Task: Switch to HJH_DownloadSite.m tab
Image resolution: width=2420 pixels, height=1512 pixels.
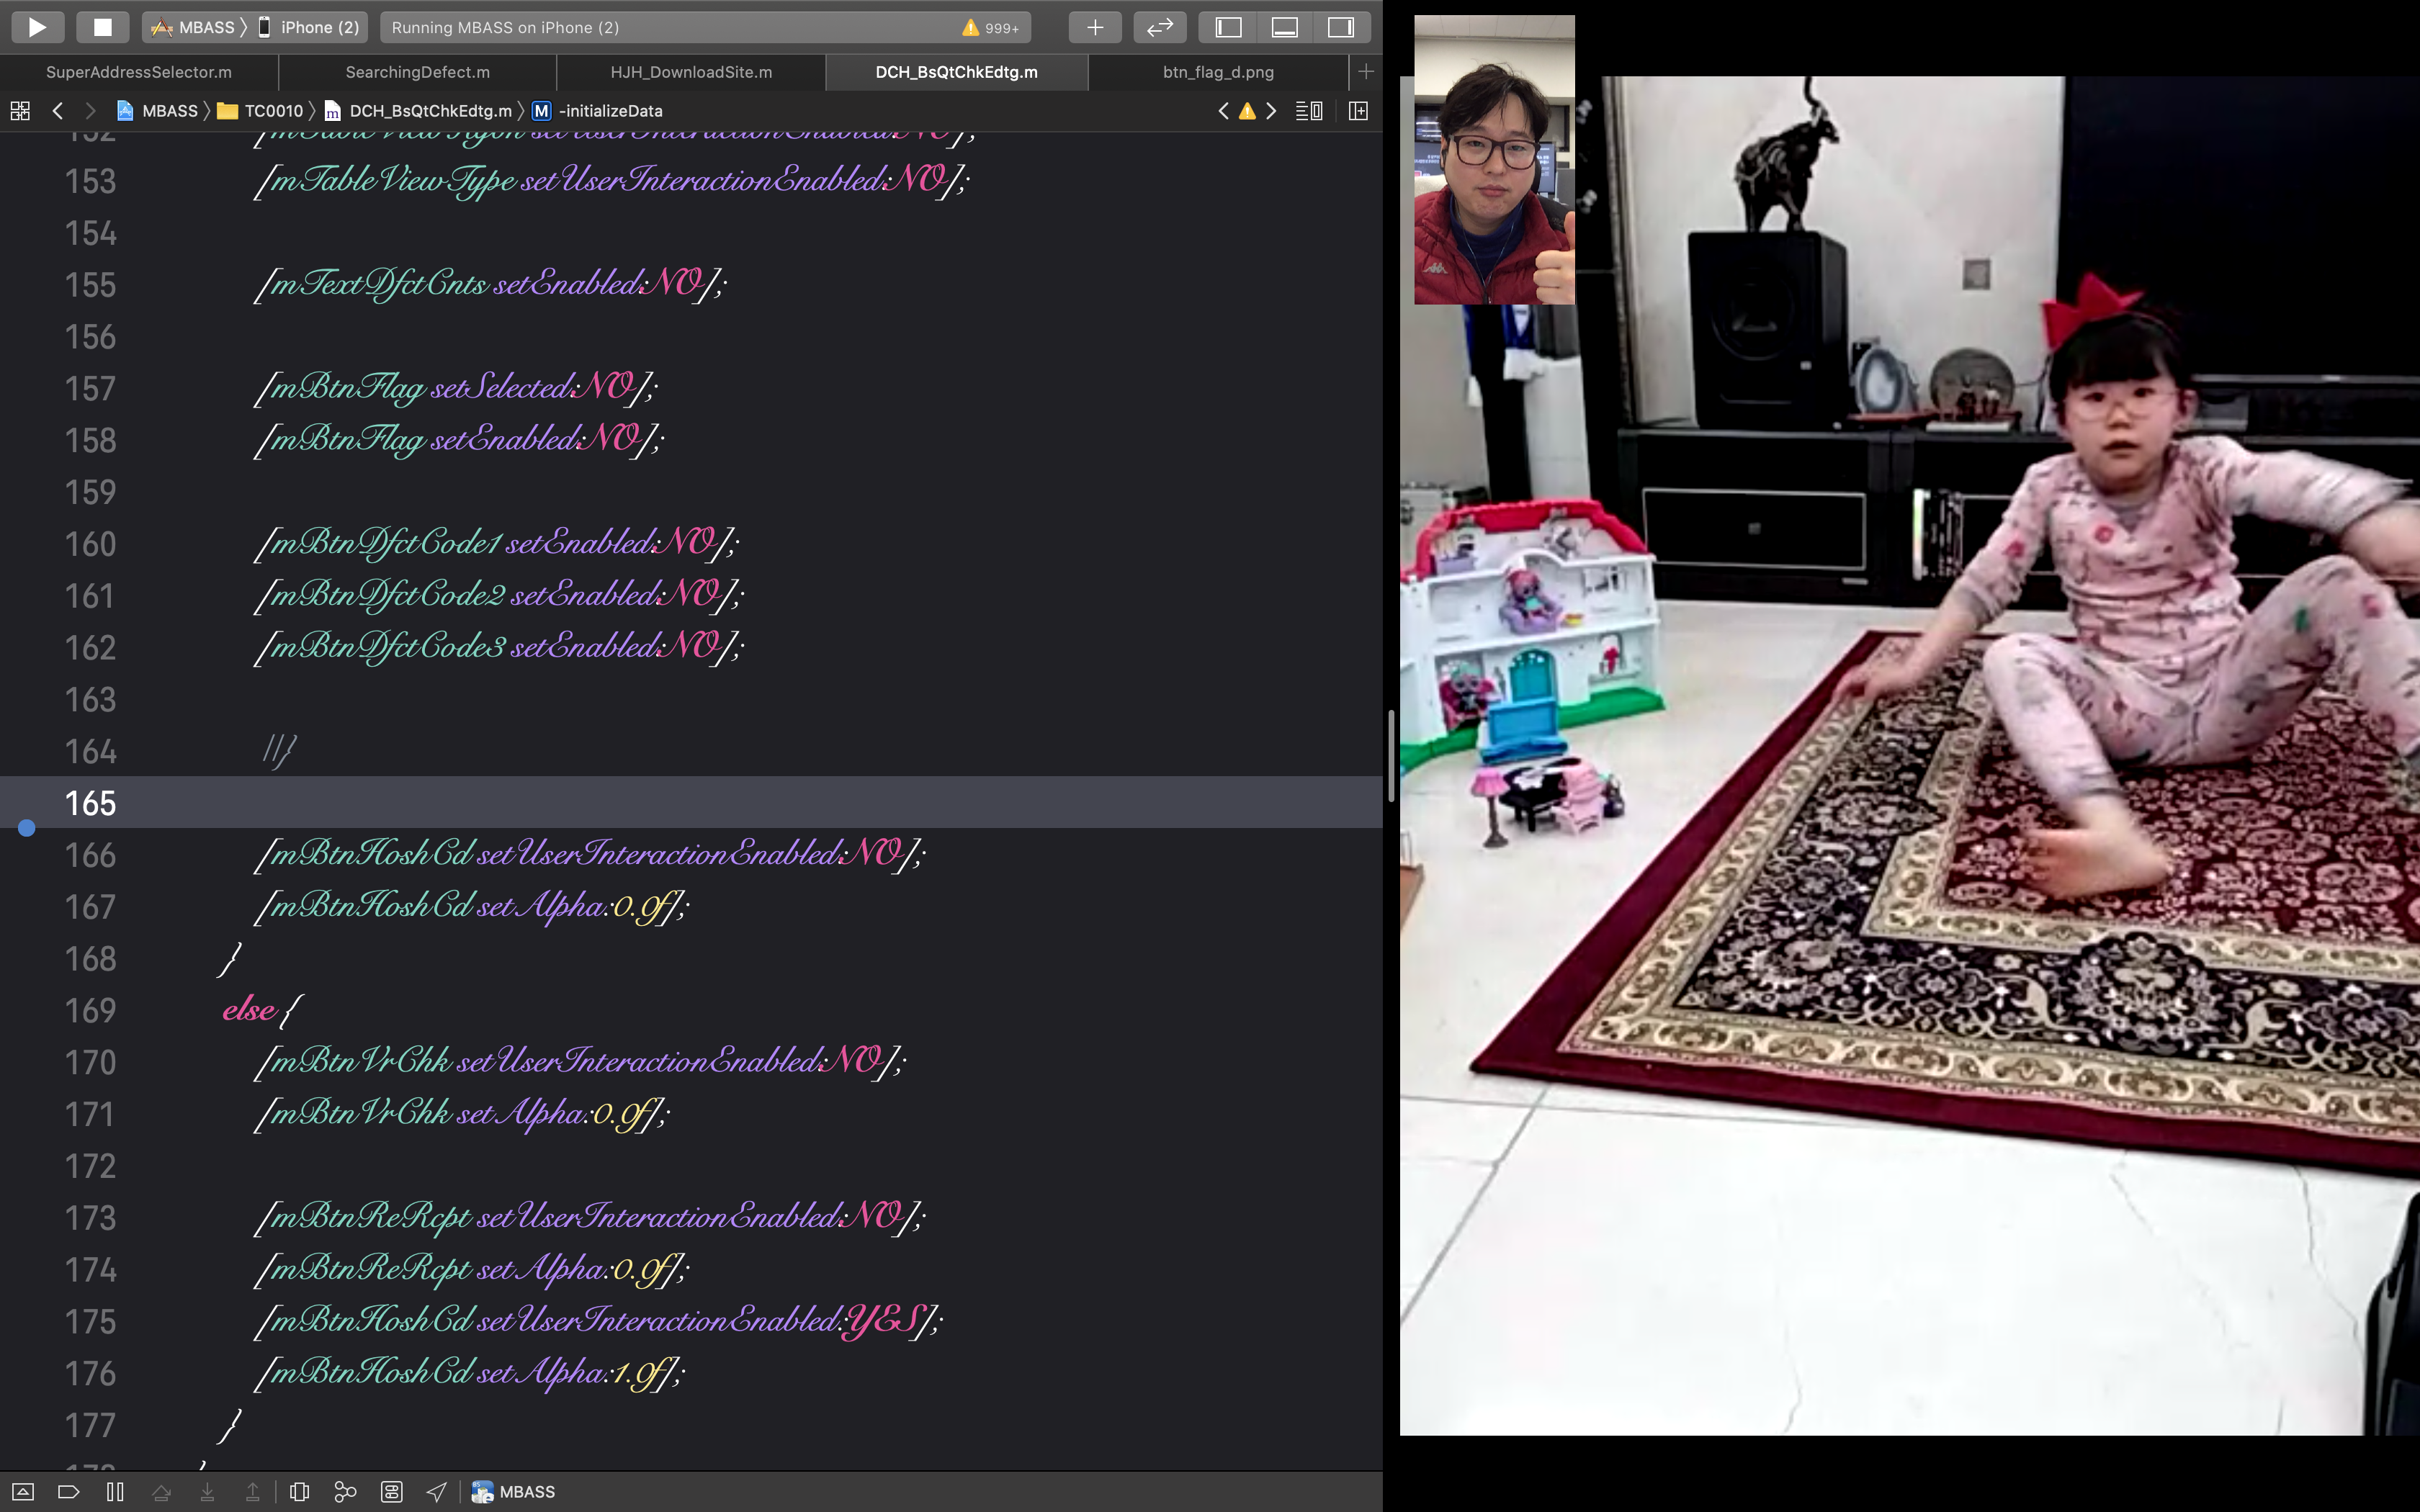Action: pyautogui.click(x=691, y=72)
